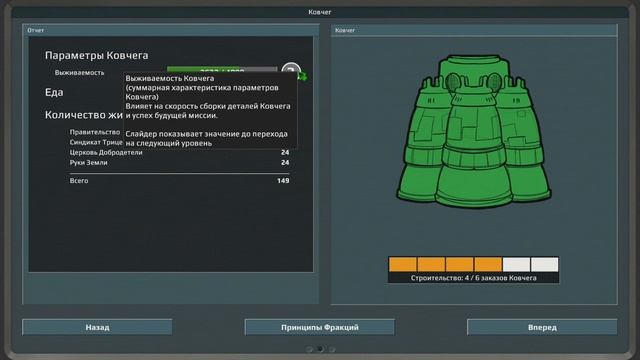Click the Строительство: 4 / 6 заказов Ковчега caption
Screen dimensions: 640x360
(x=473, y=278)
